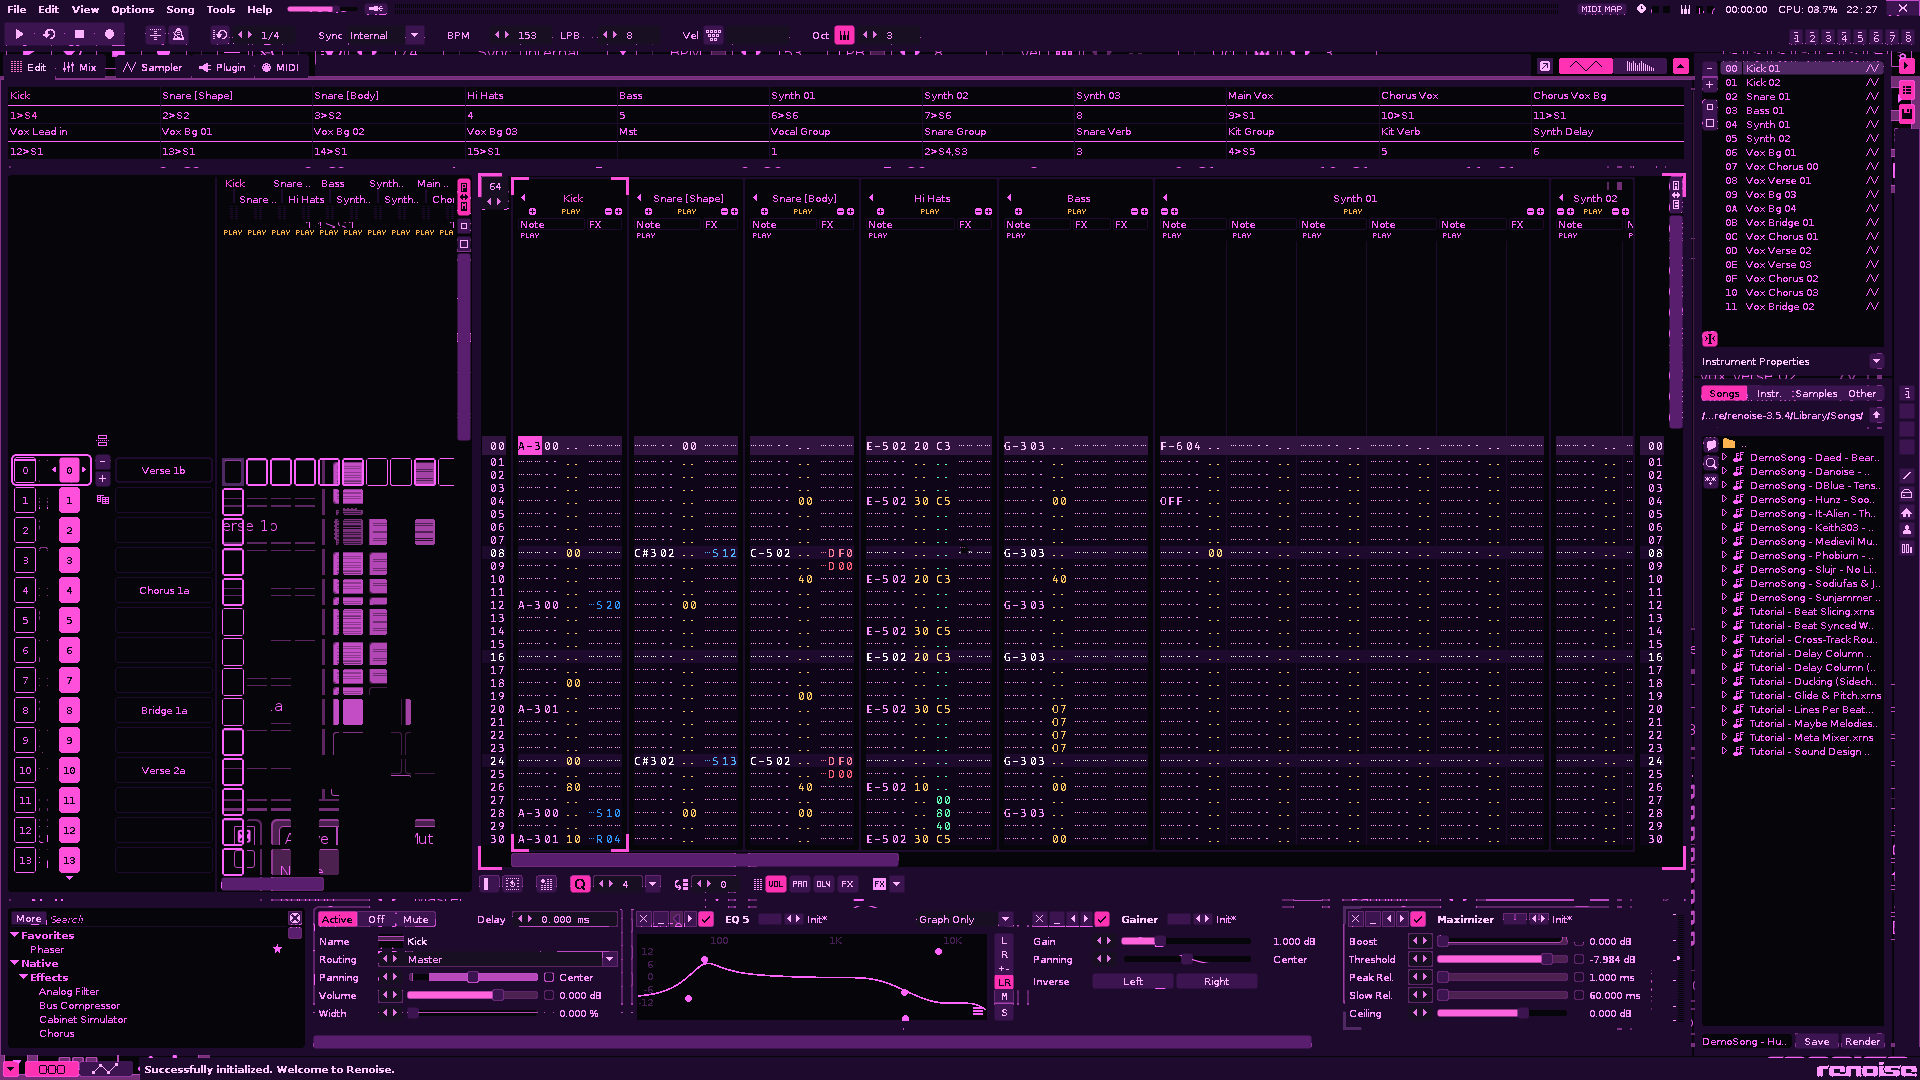Screen dimensions: 1920x1080
Task: Enable record edit mode icon
Action: coord(109,34)
